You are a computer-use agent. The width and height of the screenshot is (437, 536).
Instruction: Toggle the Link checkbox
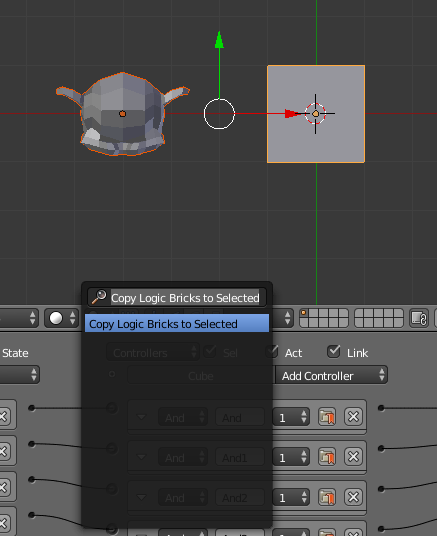coord(333,352)
